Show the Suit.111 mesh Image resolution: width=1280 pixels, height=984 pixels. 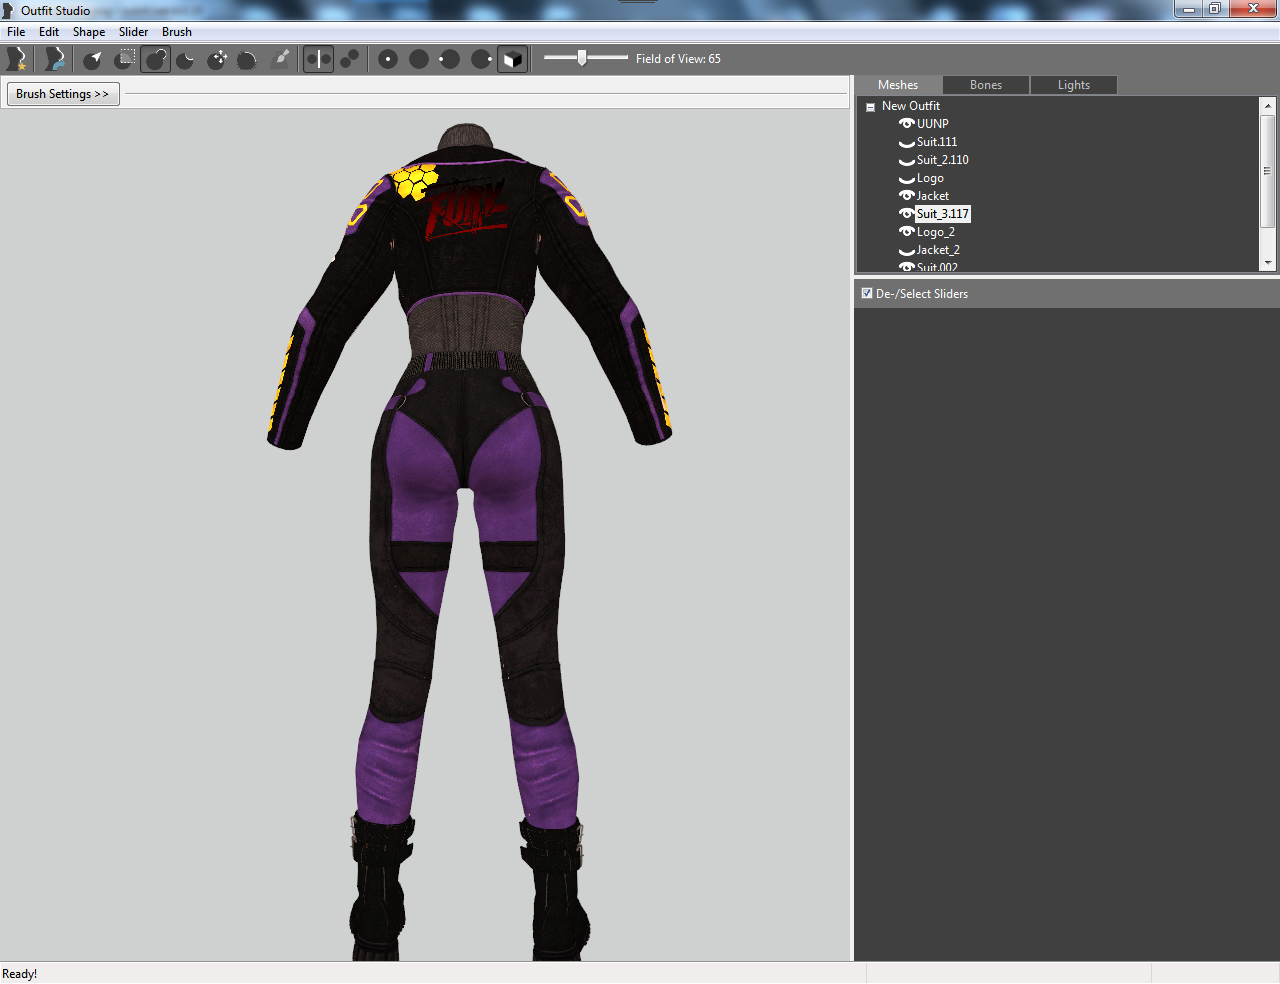[x=907, y=143]
